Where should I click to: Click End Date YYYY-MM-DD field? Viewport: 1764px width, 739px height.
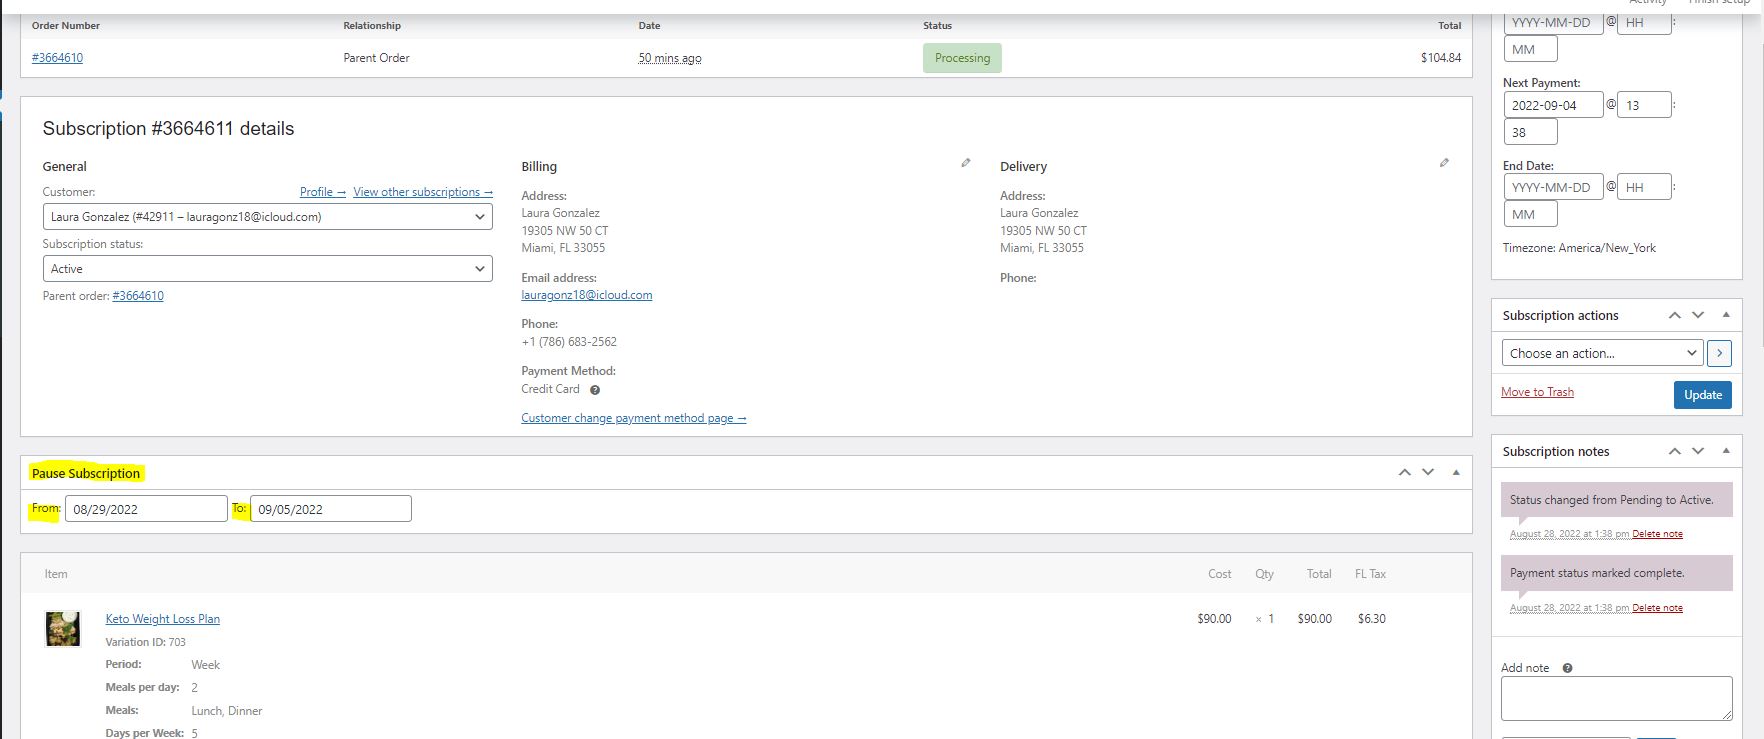point(1553,187)
